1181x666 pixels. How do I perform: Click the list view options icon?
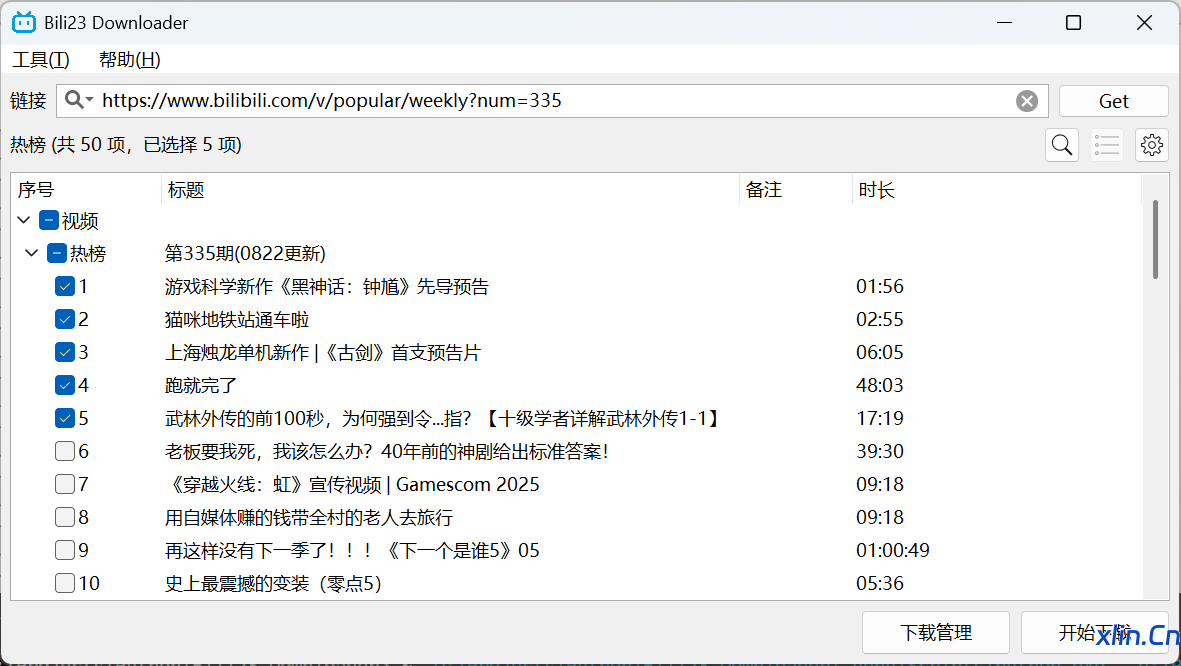(1107, 145)
